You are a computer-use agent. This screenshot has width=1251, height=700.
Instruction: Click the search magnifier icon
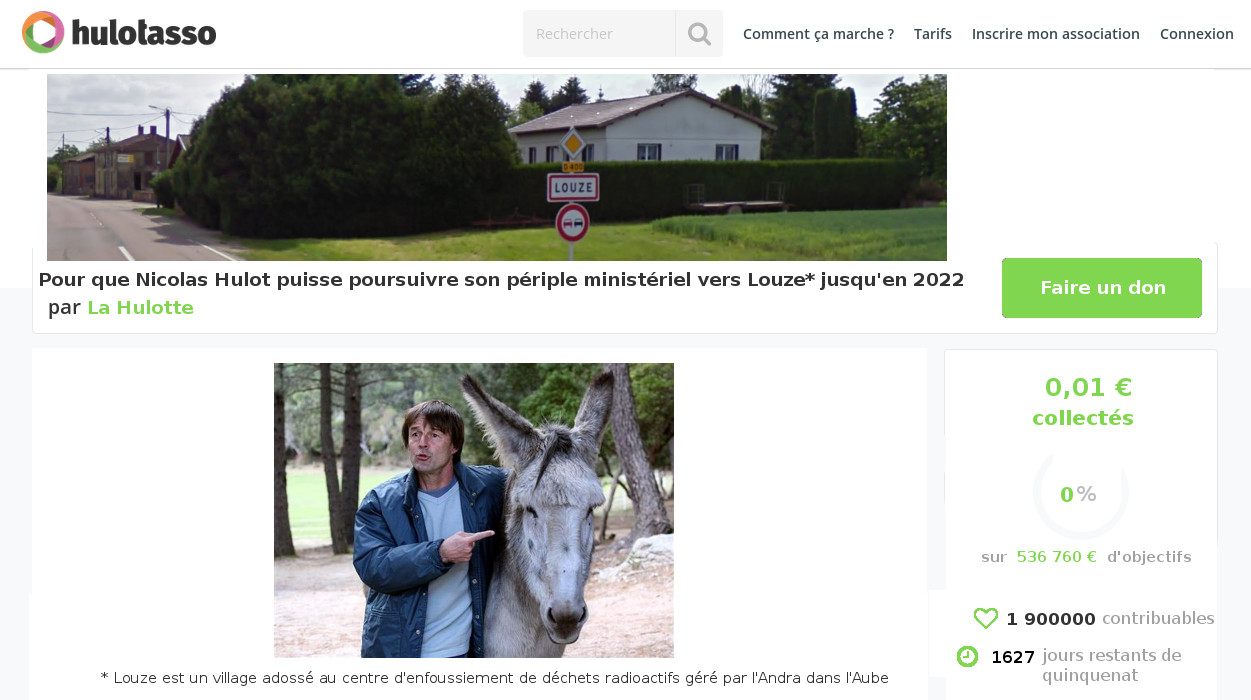[699, 34]
